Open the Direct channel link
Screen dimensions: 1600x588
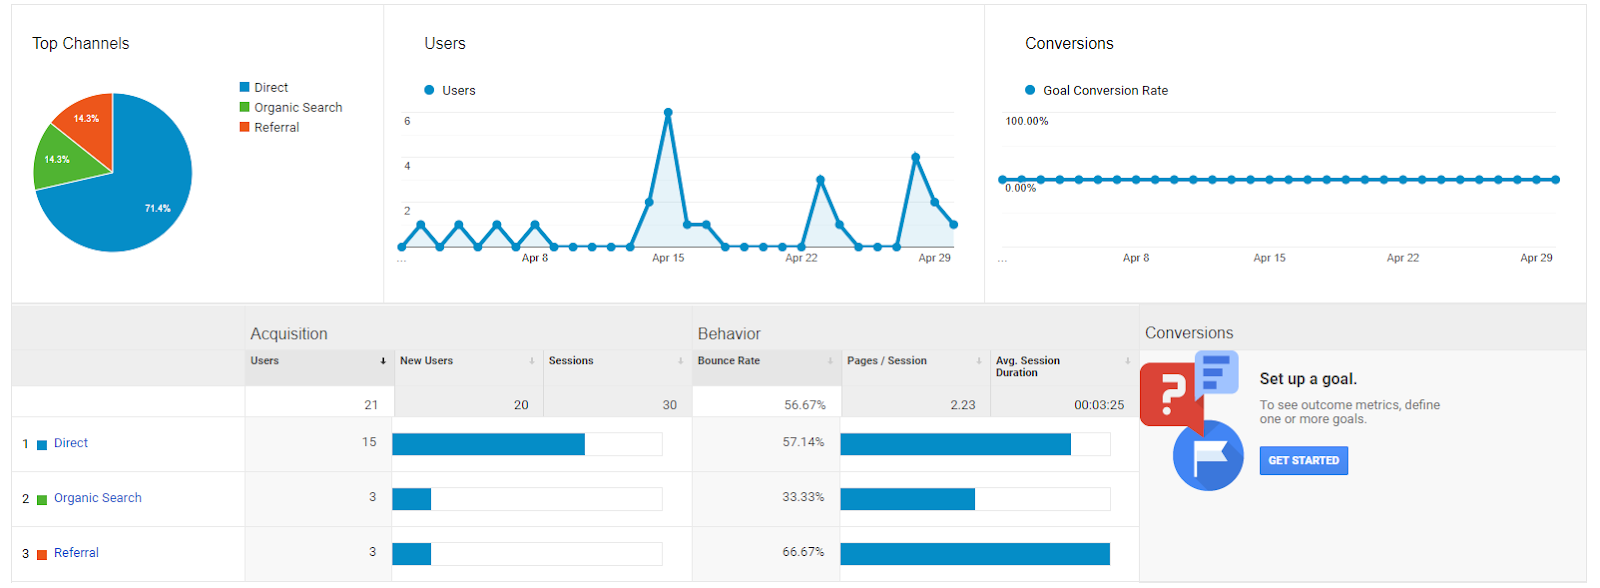tap(71, 443)
